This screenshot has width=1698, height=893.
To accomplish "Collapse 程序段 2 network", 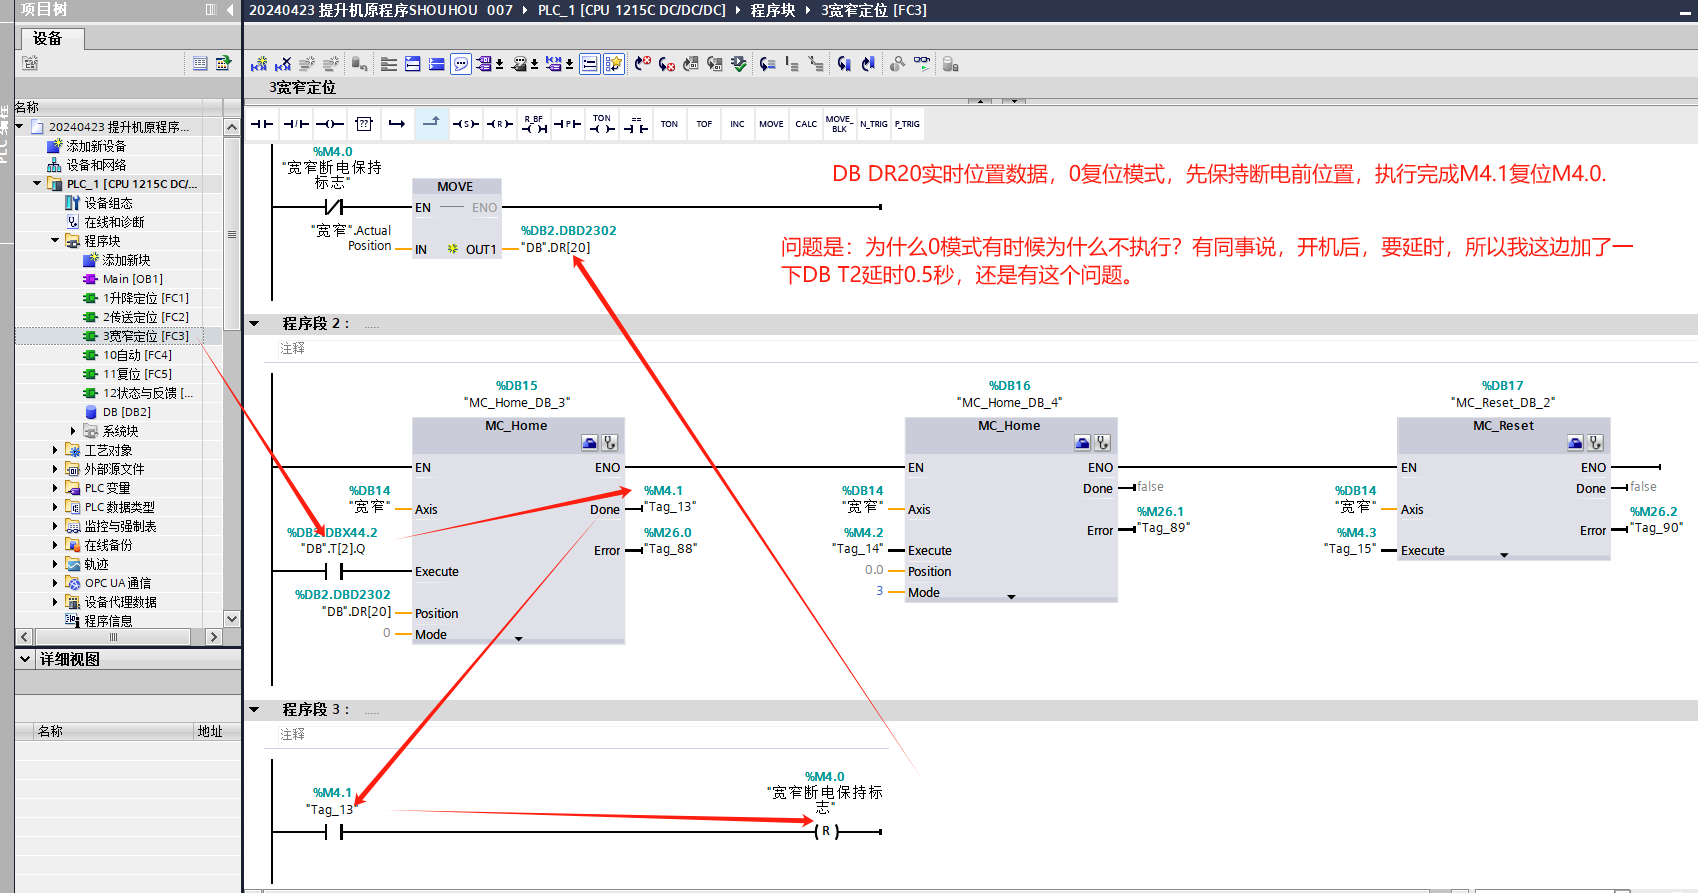I will click(x=254, y=324).
